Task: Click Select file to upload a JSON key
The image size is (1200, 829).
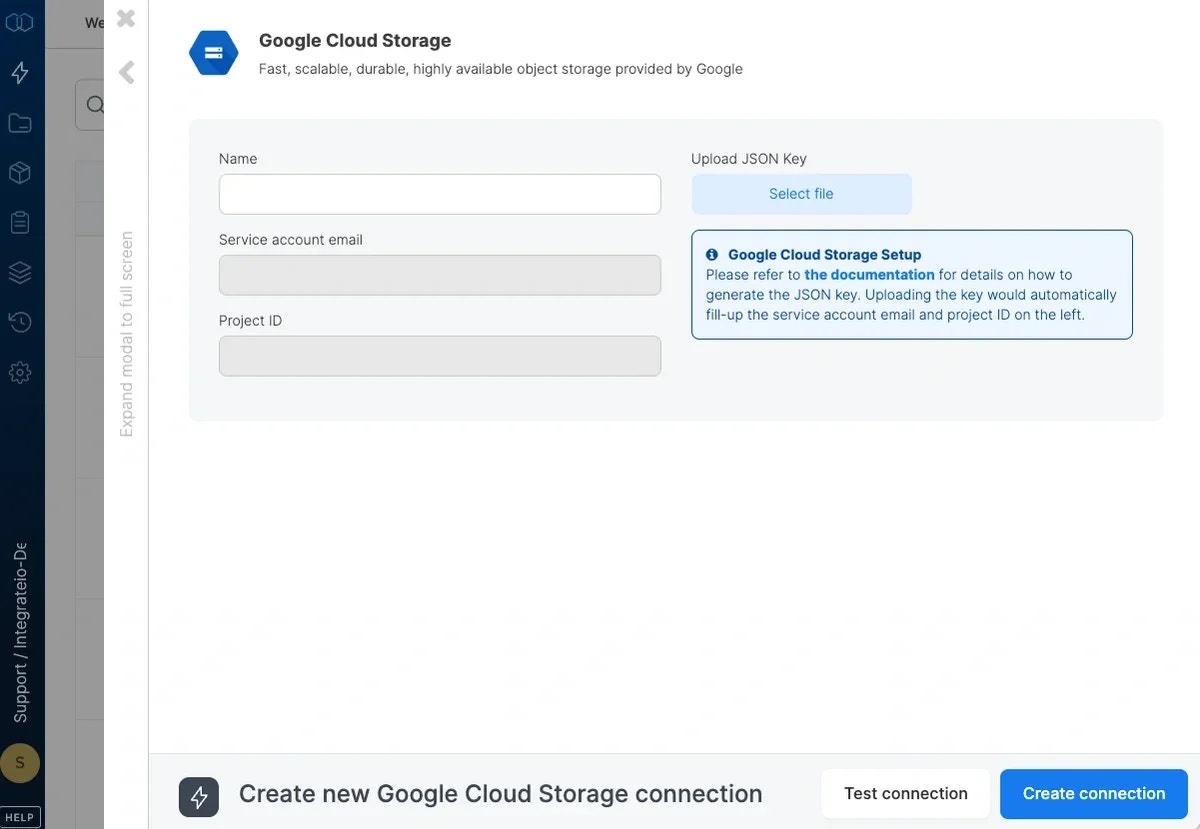Action: click(x=800, y=193)
